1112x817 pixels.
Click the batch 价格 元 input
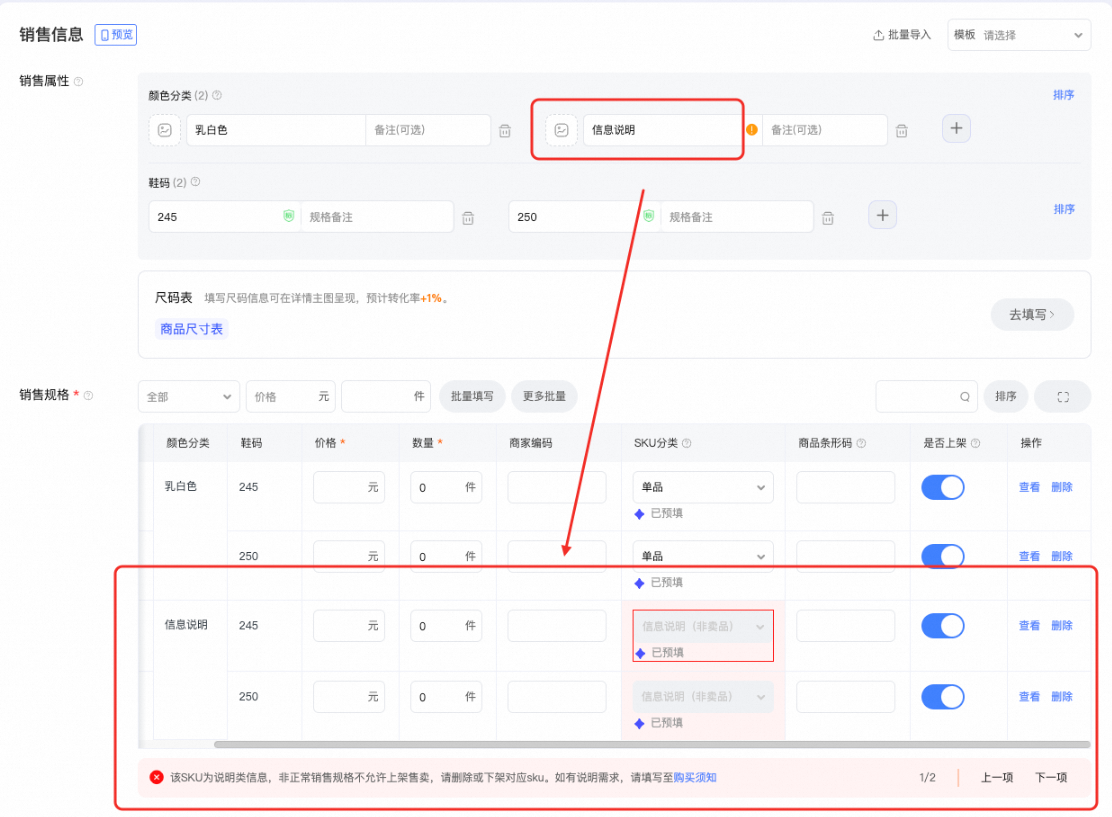pyautogui.click(x=291, y=396)
